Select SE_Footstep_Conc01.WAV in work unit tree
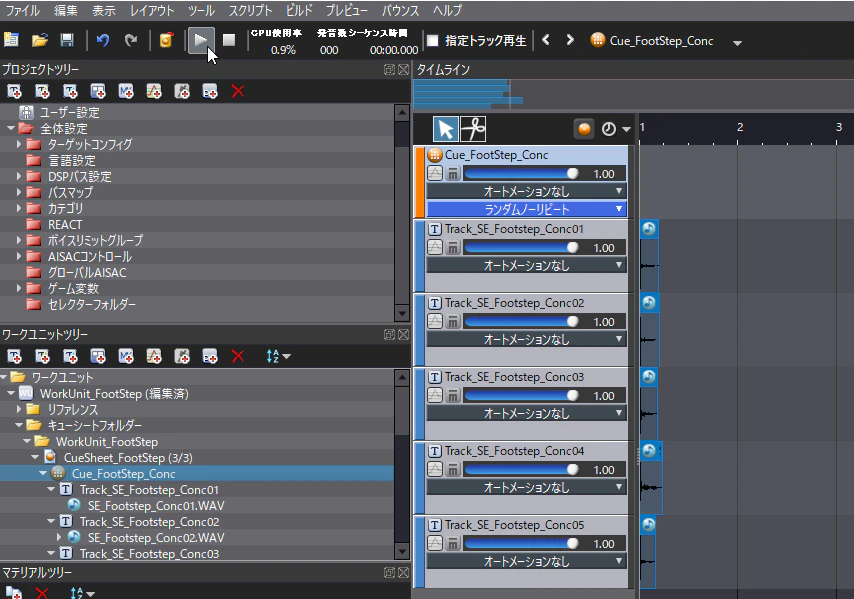This screenshot has height=599, width=854. (x=156, y=506)
